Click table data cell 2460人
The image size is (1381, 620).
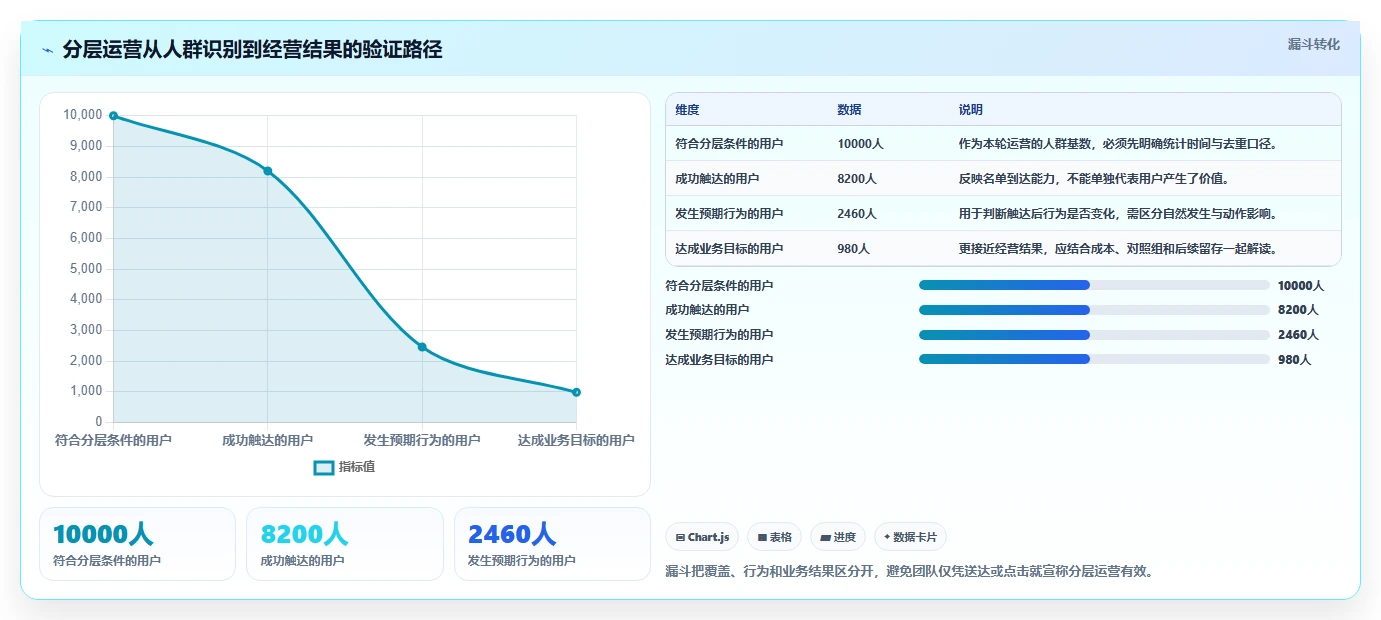click(857, 214)
